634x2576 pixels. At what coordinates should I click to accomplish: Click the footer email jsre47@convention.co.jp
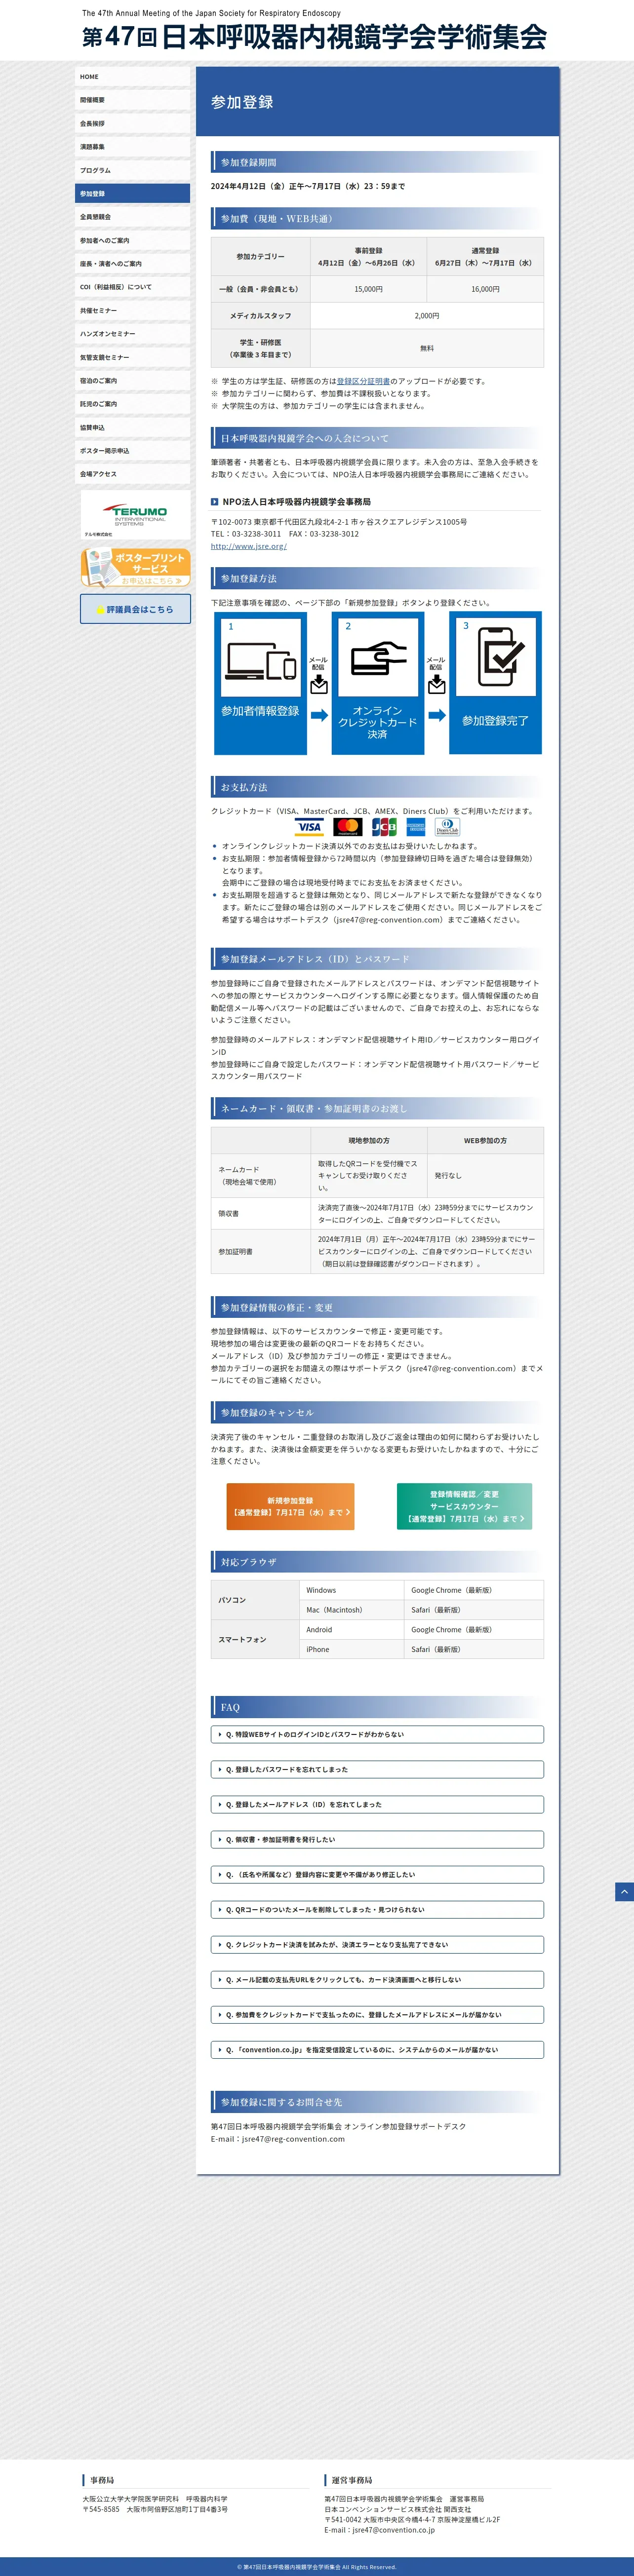[x=393, y=2529]
